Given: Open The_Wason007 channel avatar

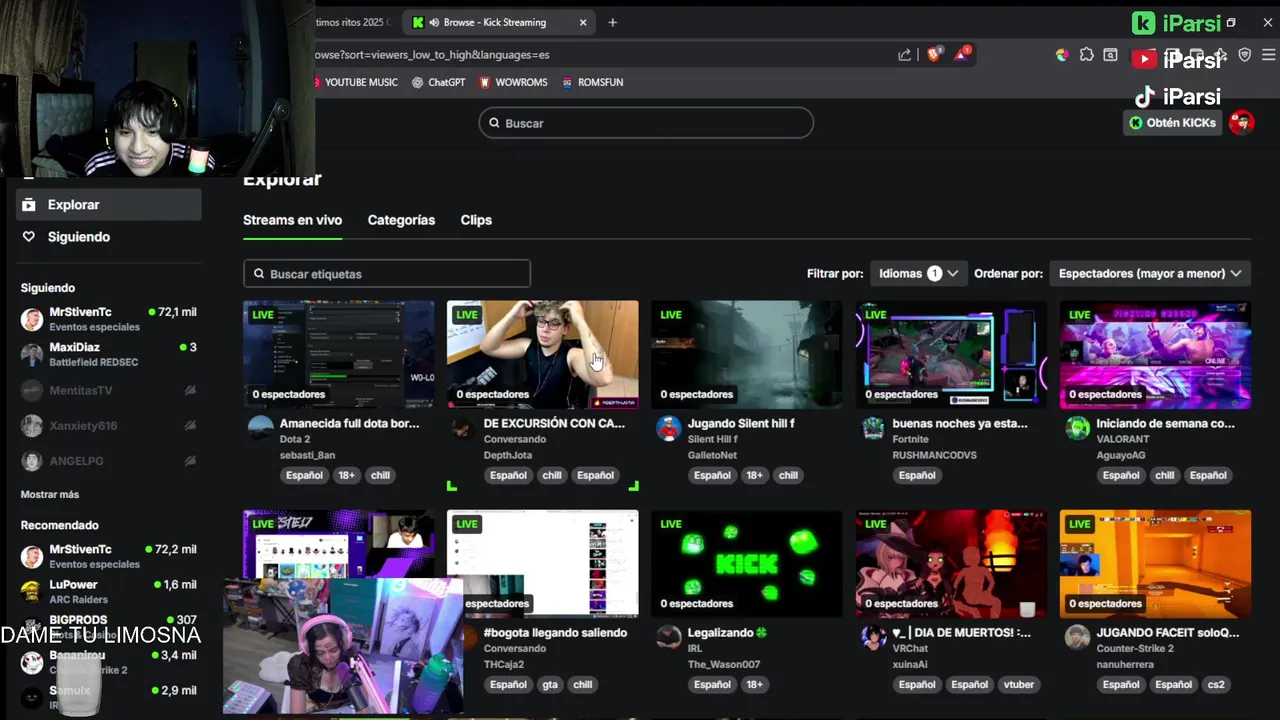Looking at the screenshot, I should tap(669, 637).
